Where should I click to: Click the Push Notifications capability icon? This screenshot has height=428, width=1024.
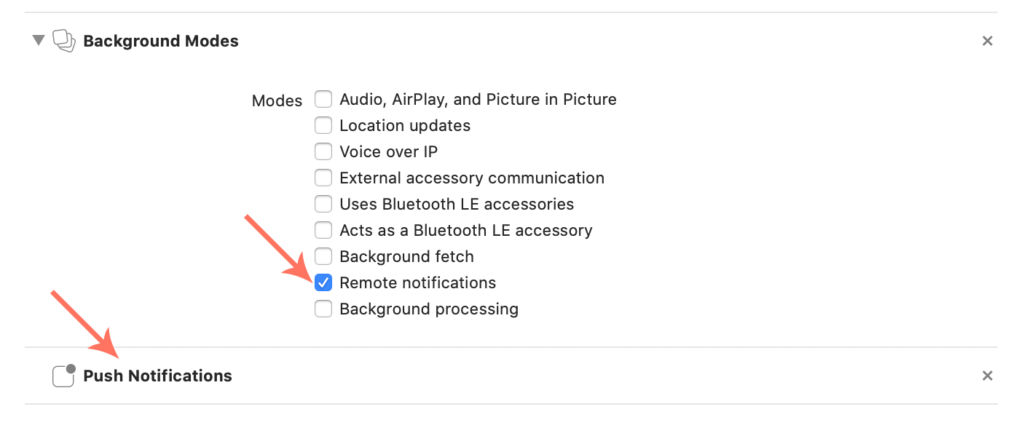coord(64,376)
